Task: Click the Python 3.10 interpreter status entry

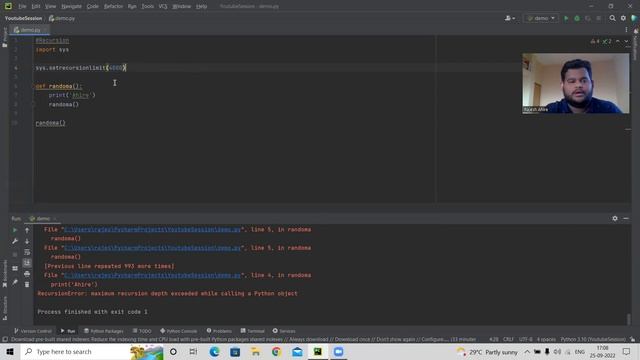Action: point(593,340)
